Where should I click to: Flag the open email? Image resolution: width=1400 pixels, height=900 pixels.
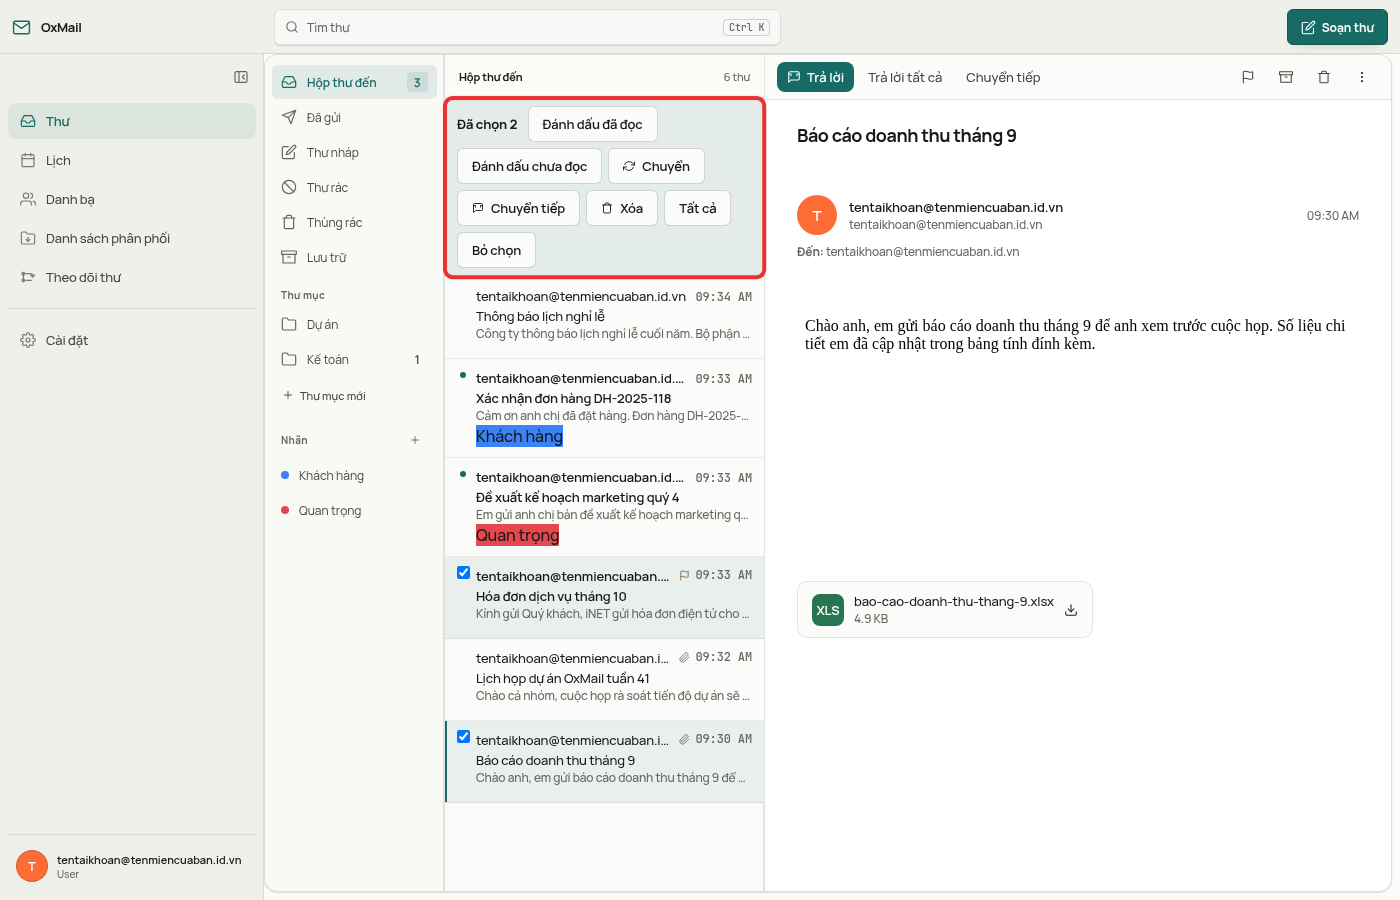coord(1248,77)
